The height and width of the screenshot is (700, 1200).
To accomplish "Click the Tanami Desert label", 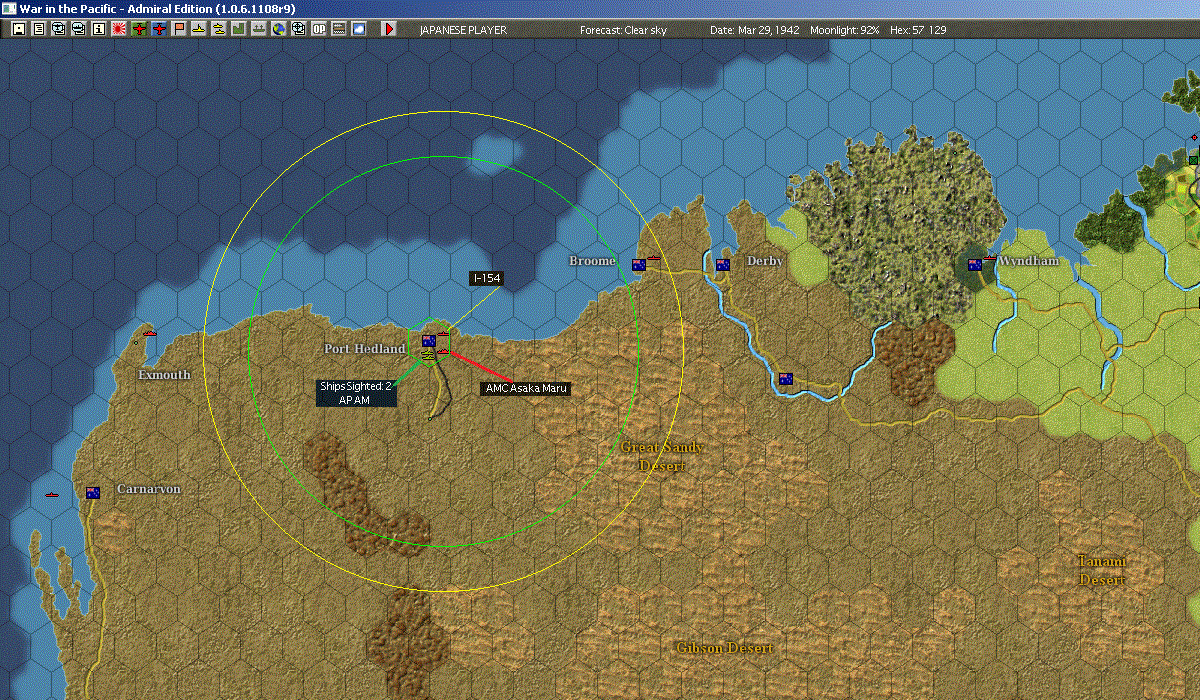I will 1102,570.
